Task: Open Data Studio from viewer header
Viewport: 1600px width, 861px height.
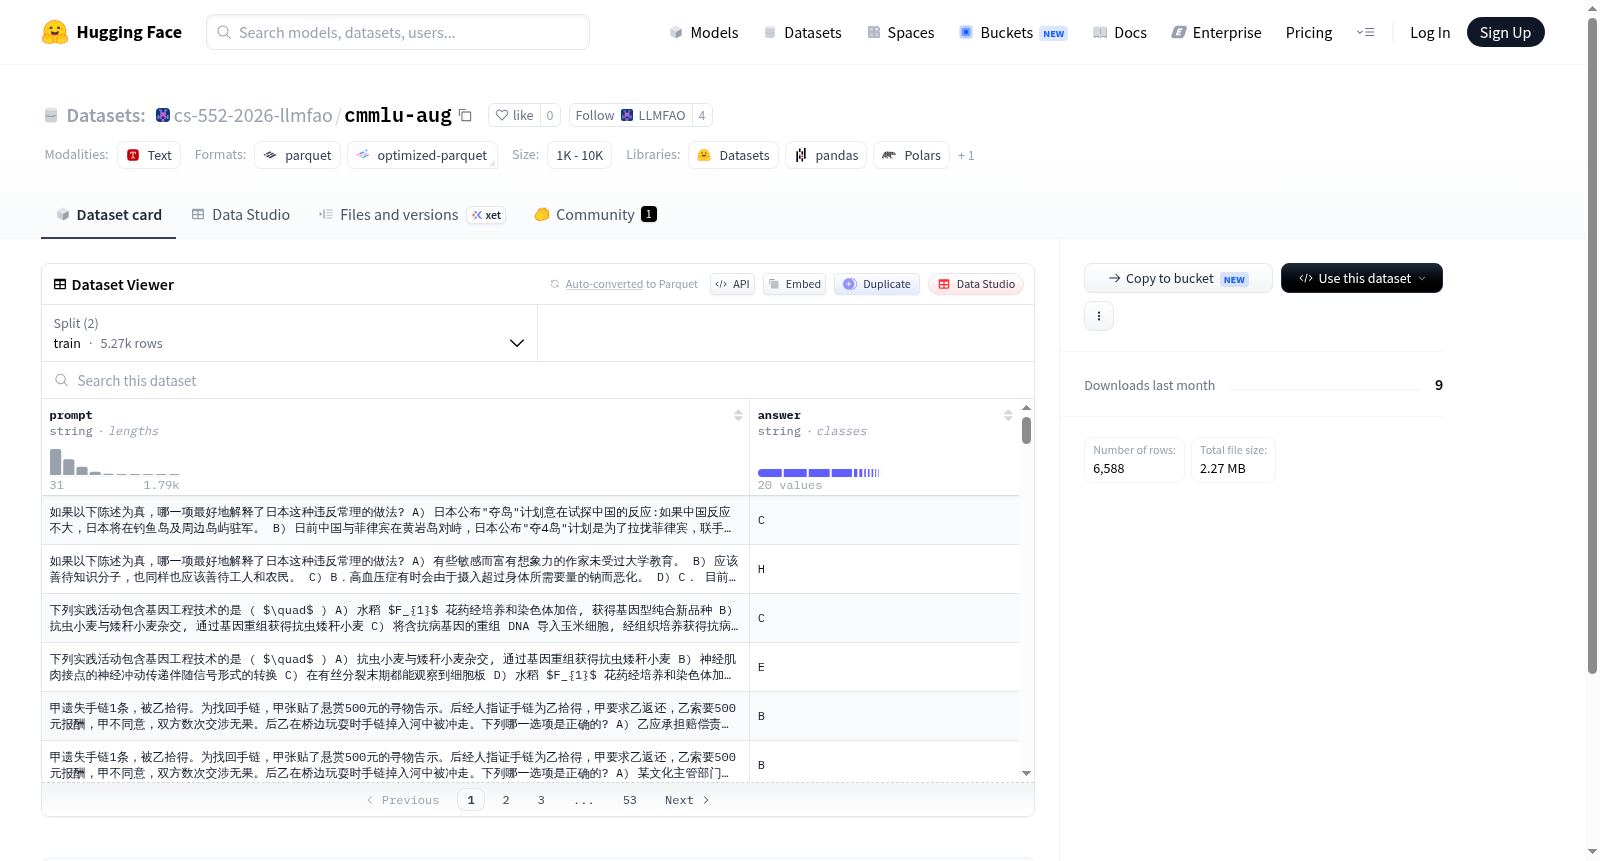Action: point(976,284)
